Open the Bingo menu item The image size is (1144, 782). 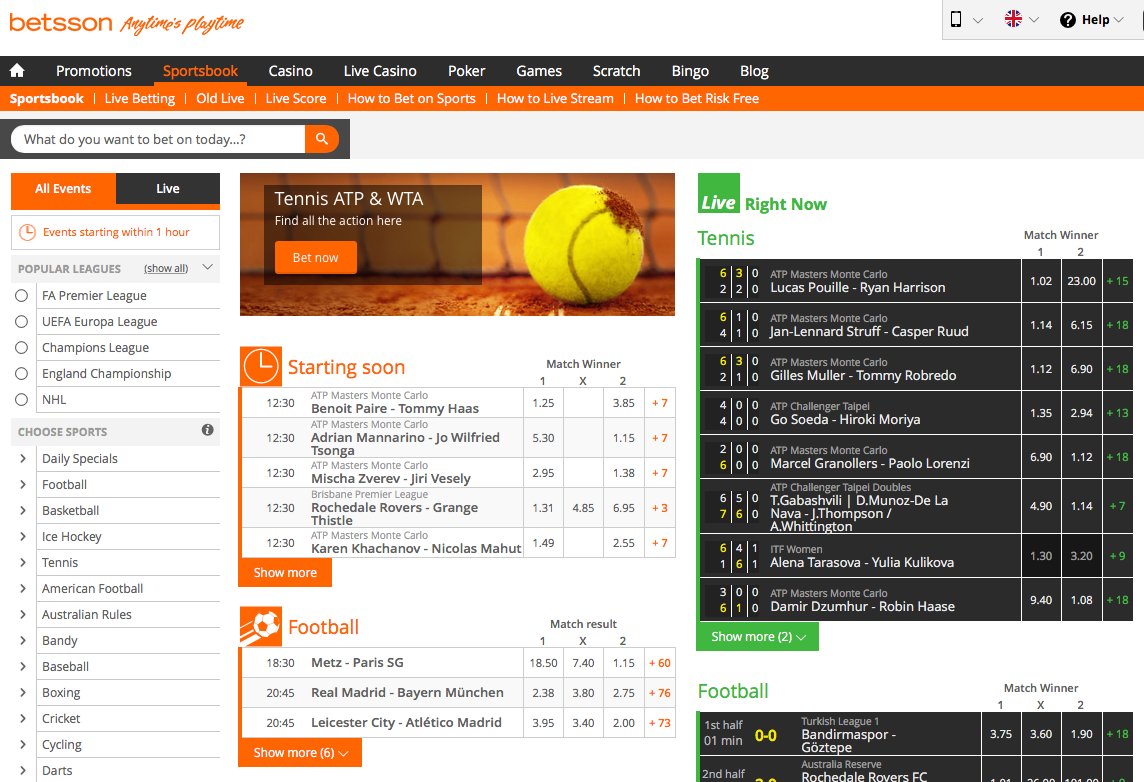pyautogui.click(x=690, y=71)
